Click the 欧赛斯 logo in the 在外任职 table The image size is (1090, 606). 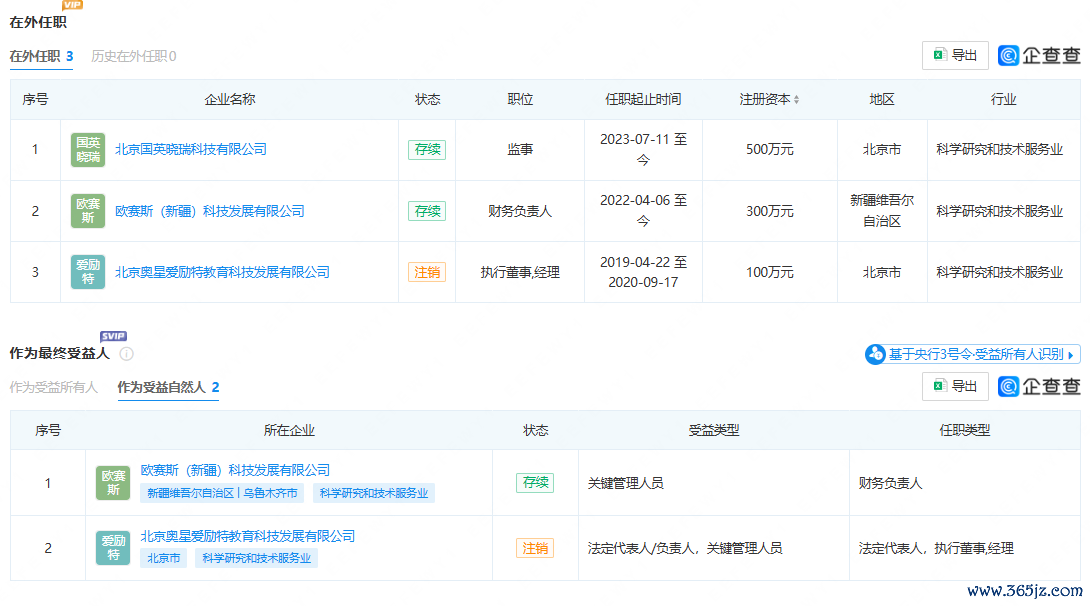click(88, 211)
